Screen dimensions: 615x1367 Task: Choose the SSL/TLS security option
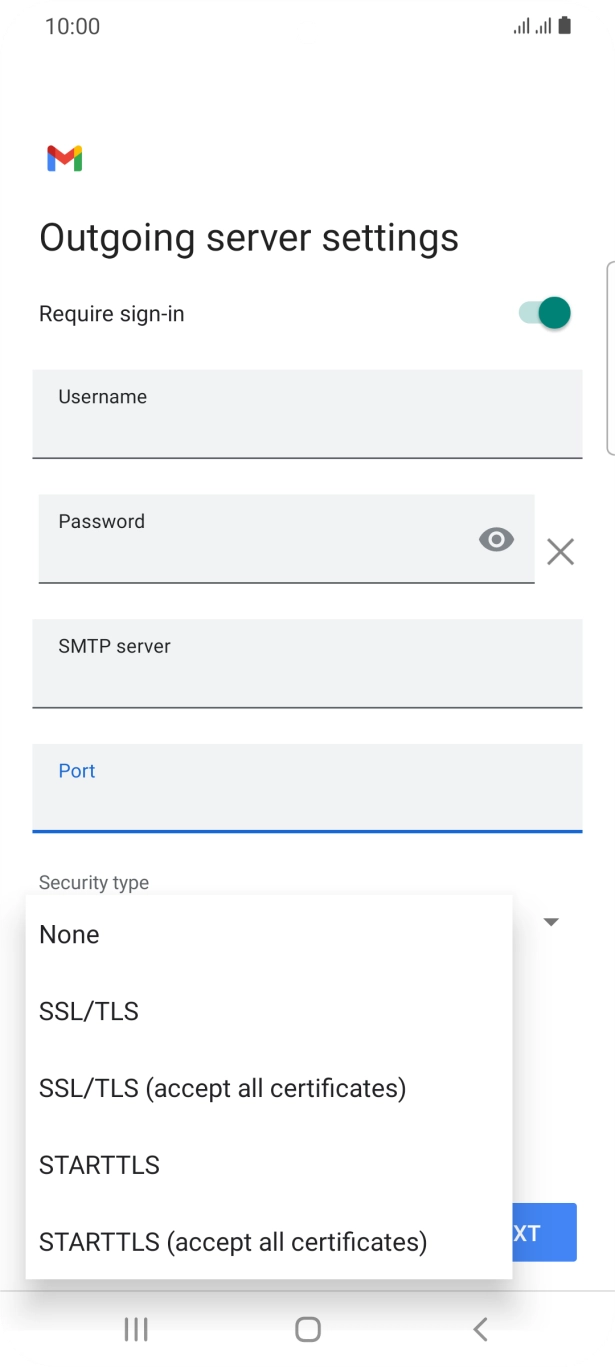[88, 1011]
